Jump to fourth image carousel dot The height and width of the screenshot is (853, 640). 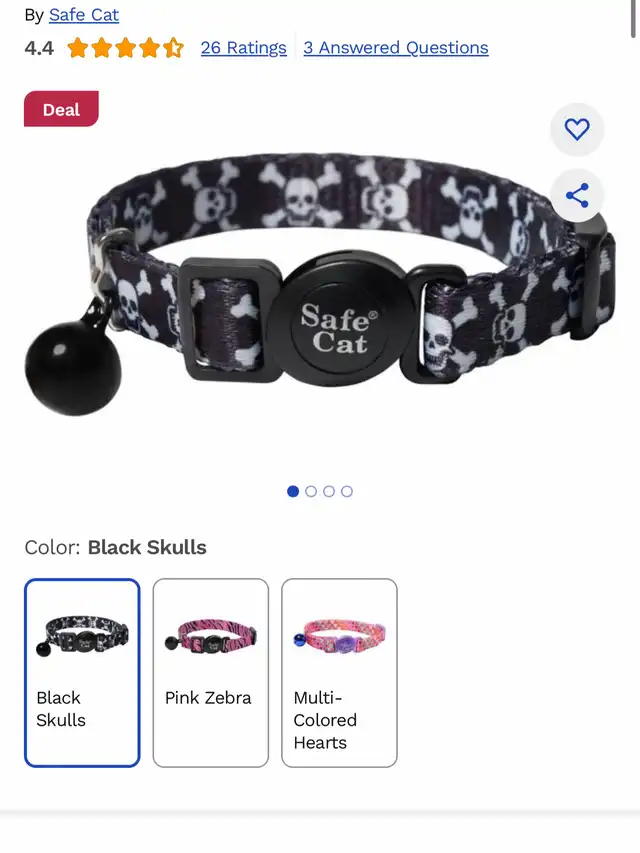point(347,491)
